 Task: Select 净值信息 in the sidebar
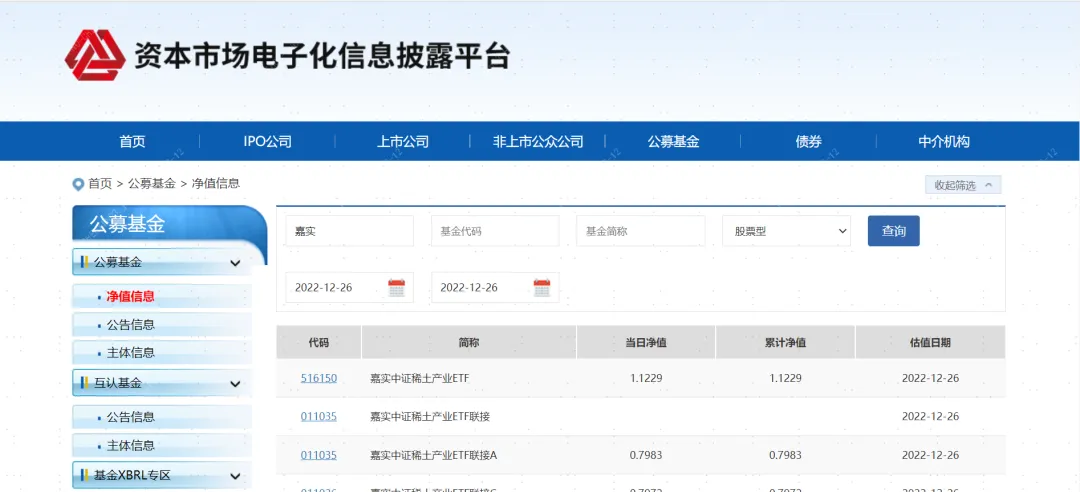coord(130,296)
